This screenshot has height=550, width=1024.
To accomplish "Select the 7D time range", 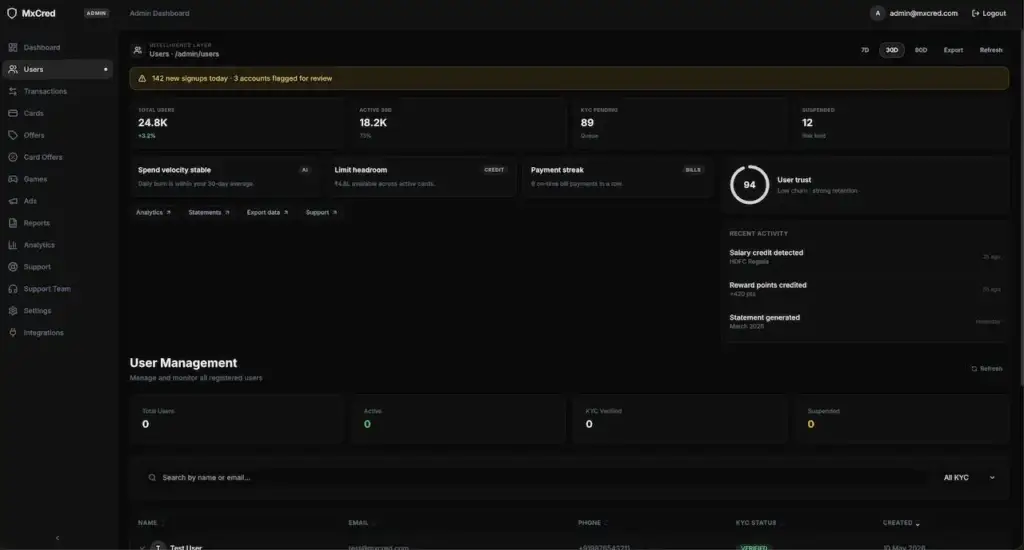I will coord(865,50).
